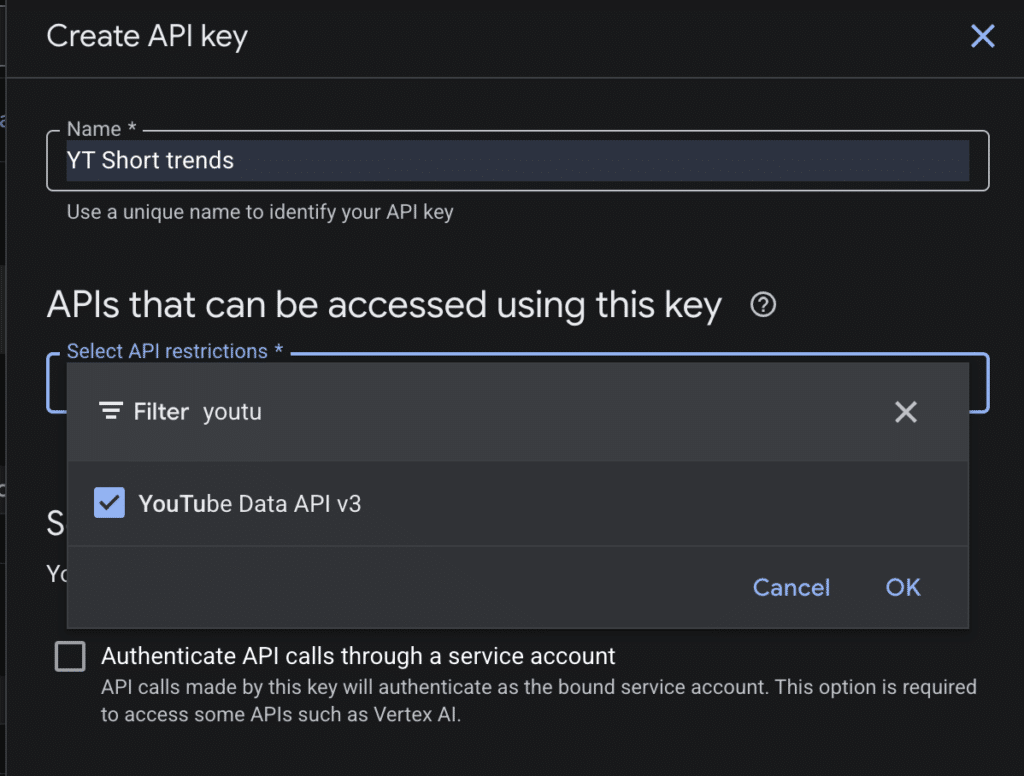Focus the Name field containing 'YT Short trends'
This screenshot has width=1024, height=776.
[x=517, y=161]
